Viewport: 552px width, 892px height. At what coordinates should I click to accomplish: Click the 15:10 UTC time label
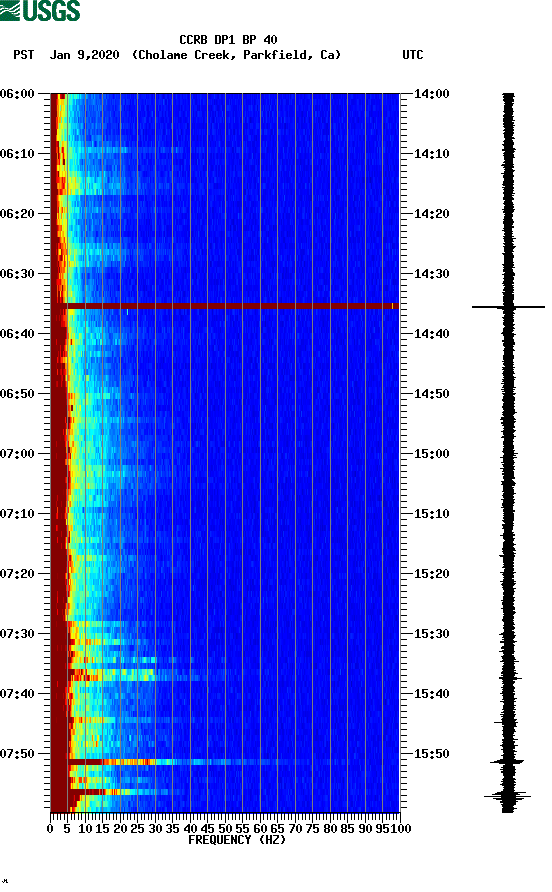click(432, 514)
